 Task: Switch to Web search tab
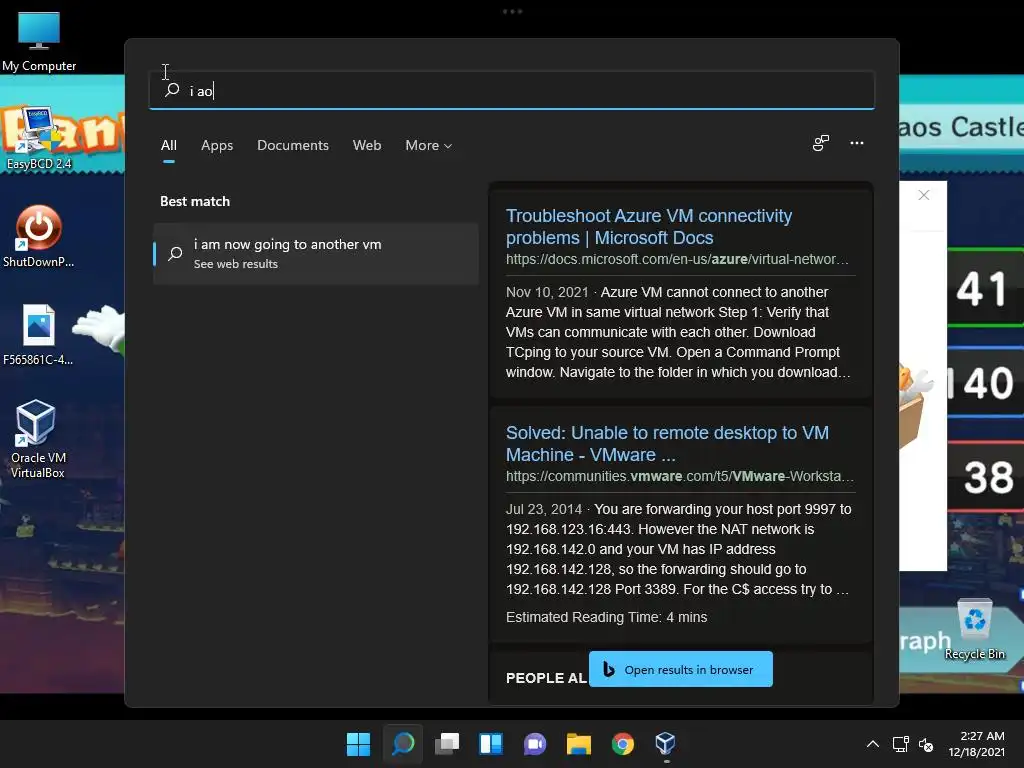pos(367,145)
